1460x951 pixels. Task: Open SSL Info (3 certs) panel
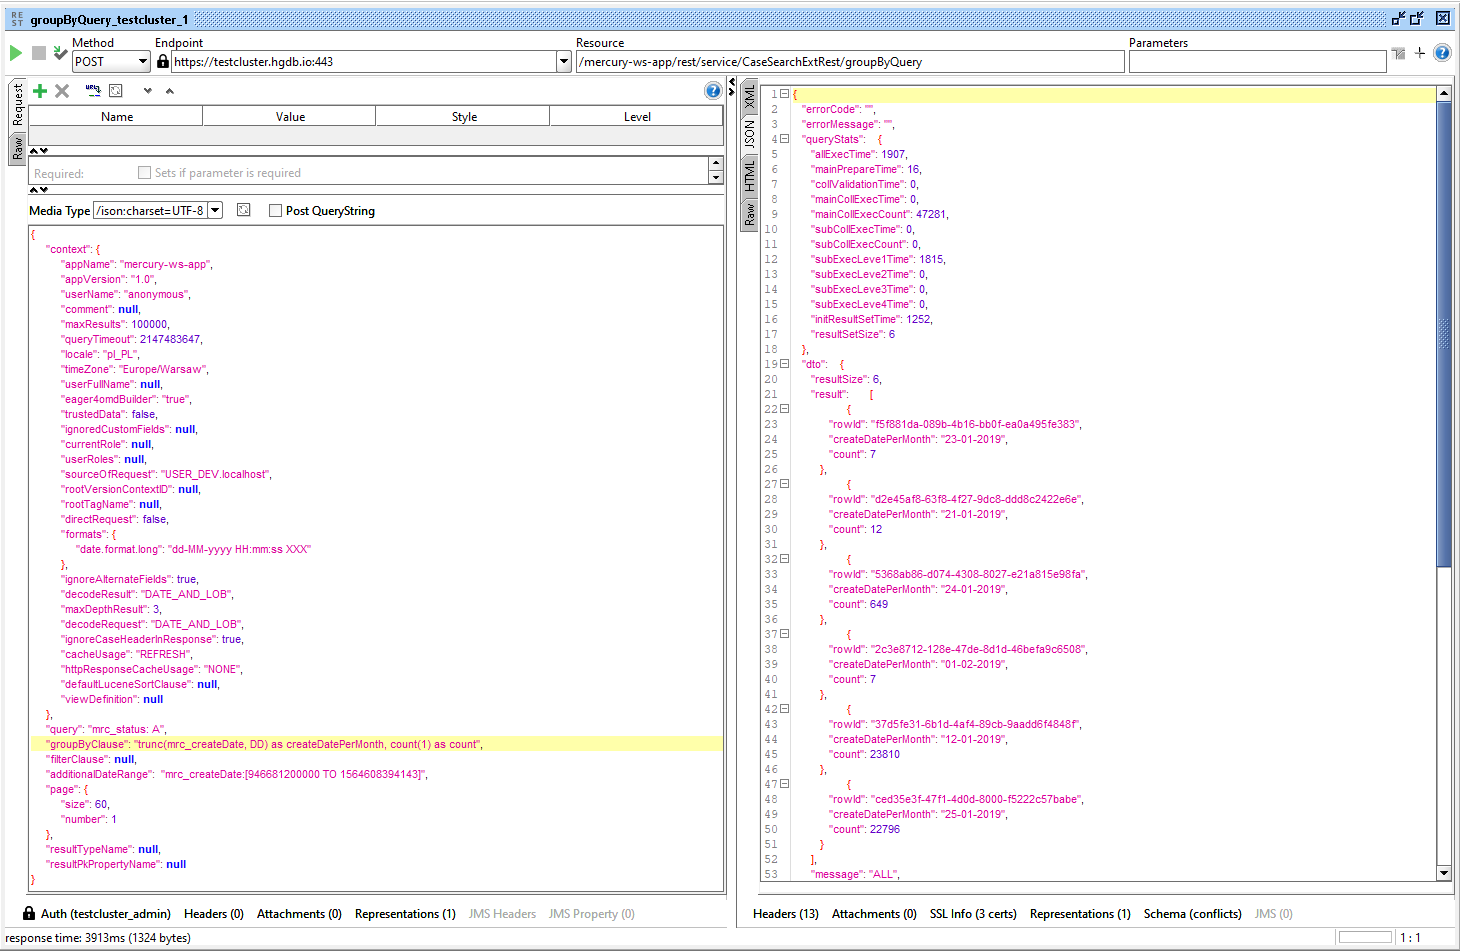(973, 914)
